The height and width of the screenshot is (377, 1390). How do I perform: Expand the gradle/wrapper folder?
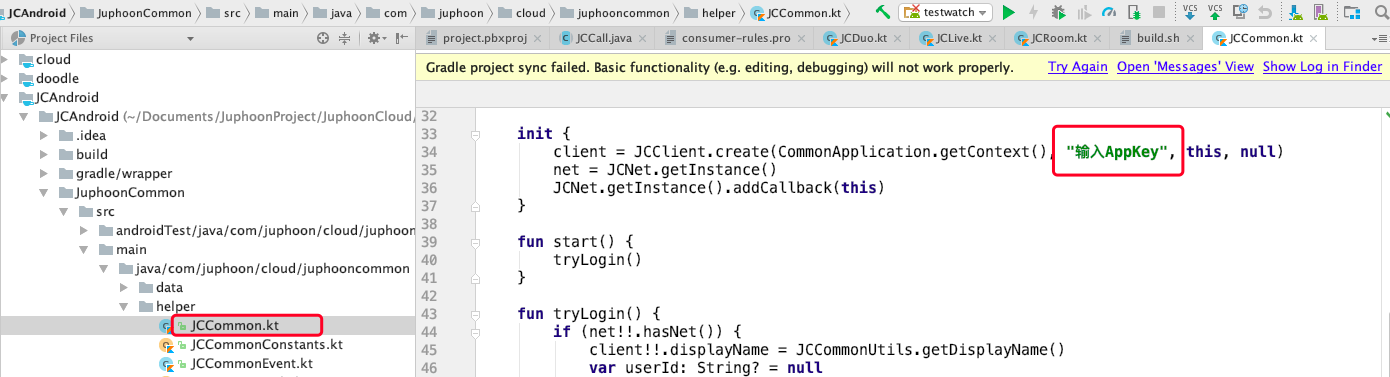point(44,173)
